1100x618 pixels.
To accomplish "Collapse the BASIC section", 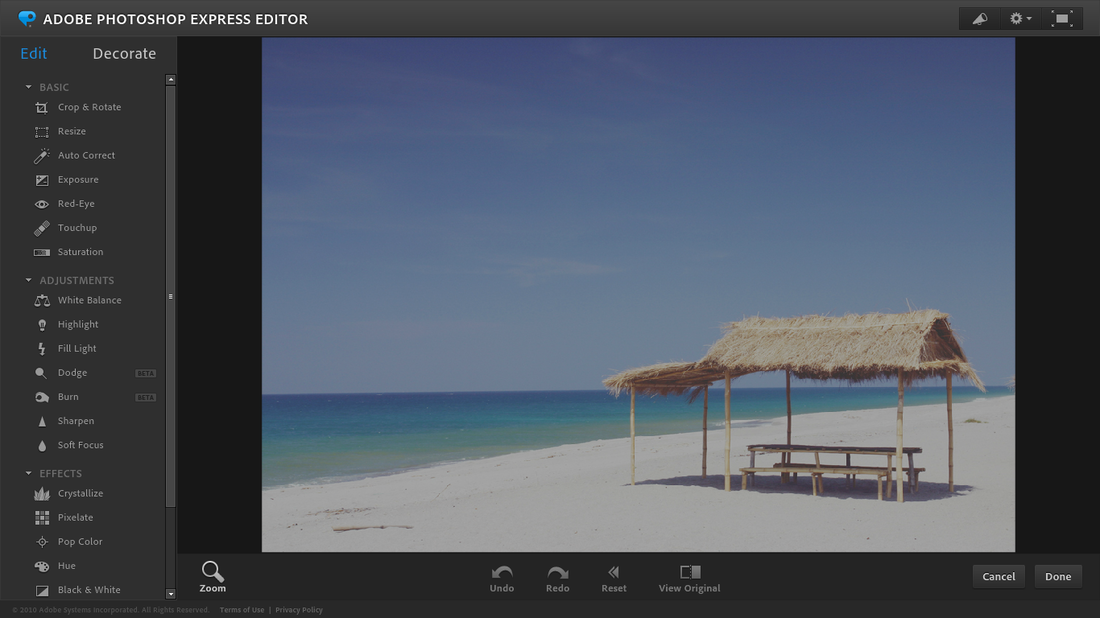I will point(29,87).
